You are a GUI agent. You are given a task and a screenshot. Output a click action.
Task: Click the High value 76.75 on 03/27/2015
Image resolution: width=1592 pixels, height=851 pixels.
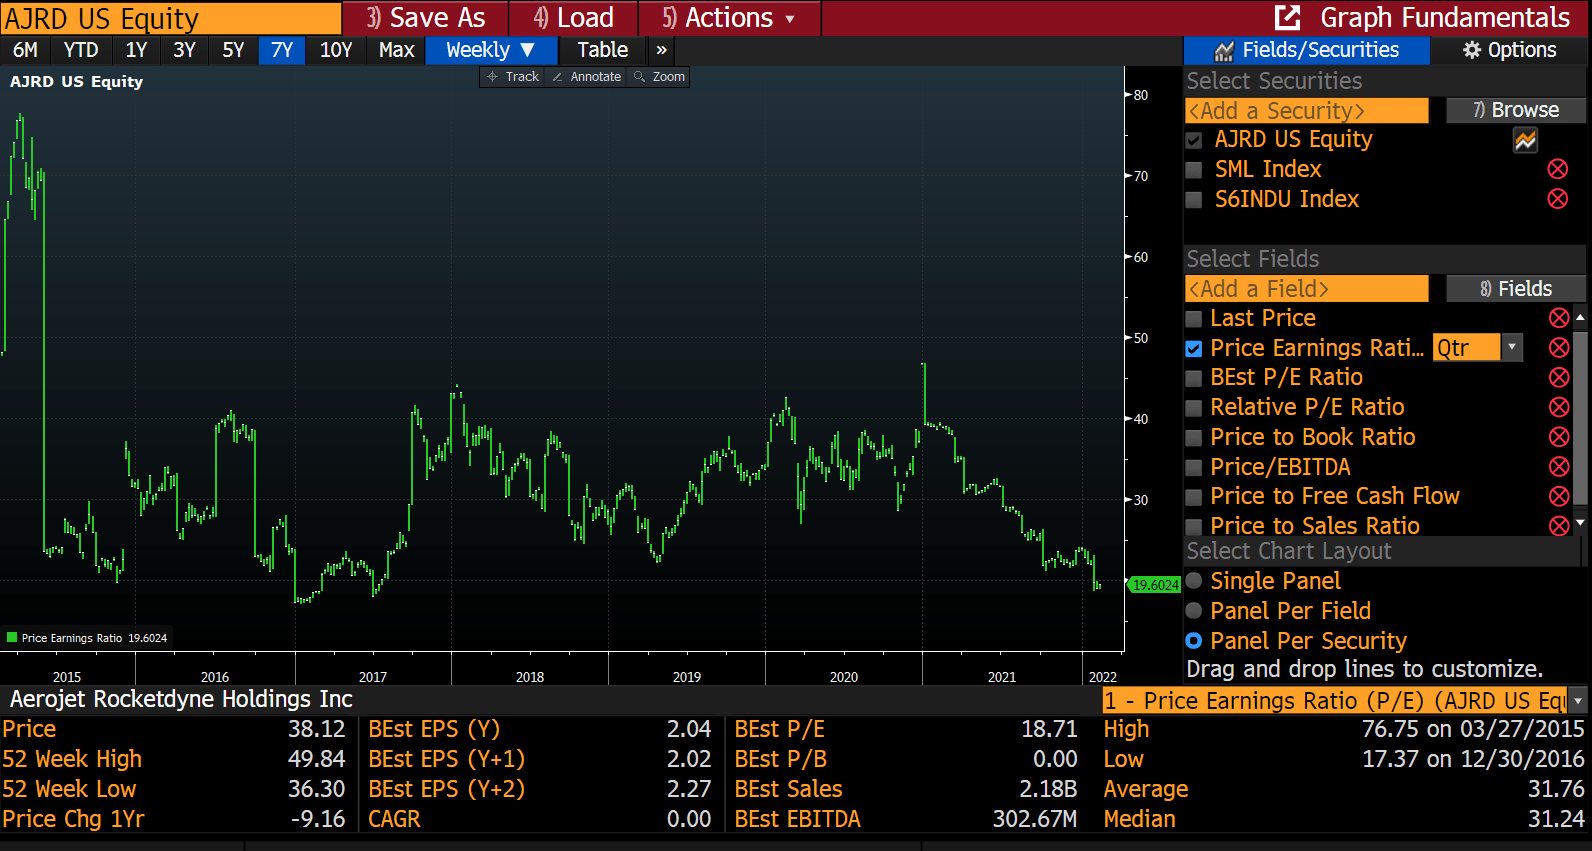tap(1473, 729)
